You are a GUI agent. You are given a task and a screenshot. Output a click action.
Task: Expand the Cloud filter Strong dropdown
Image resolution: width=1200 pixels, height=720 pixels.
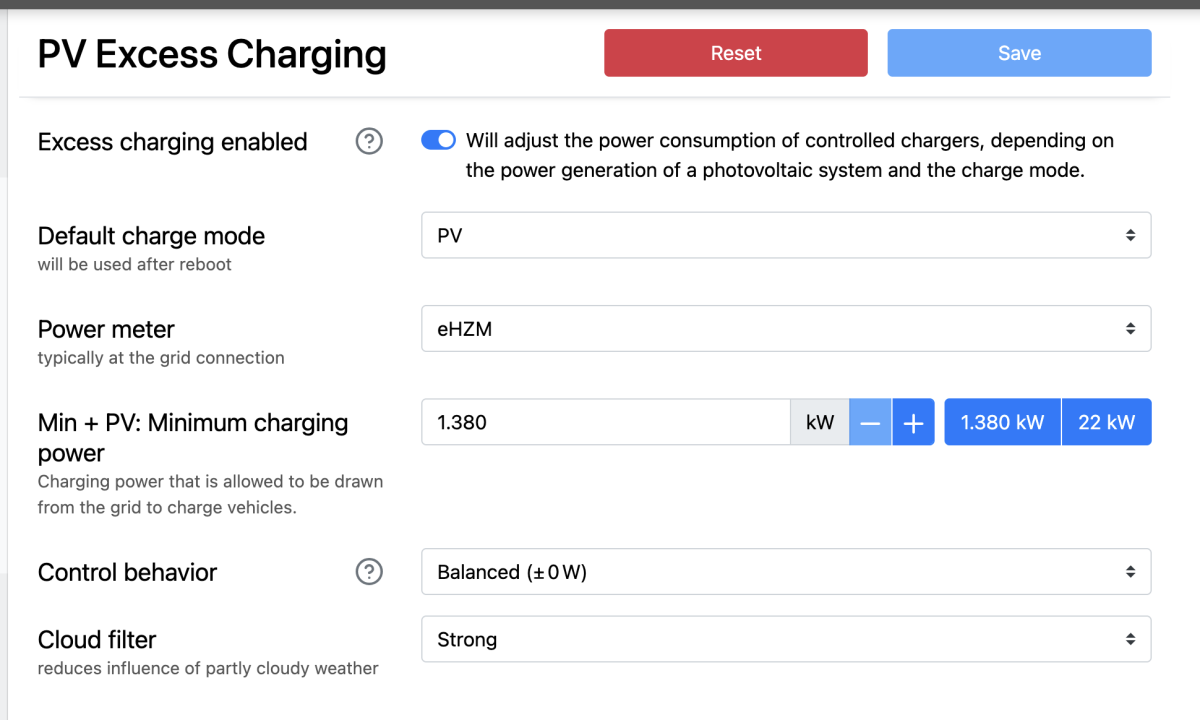(786, 639)
